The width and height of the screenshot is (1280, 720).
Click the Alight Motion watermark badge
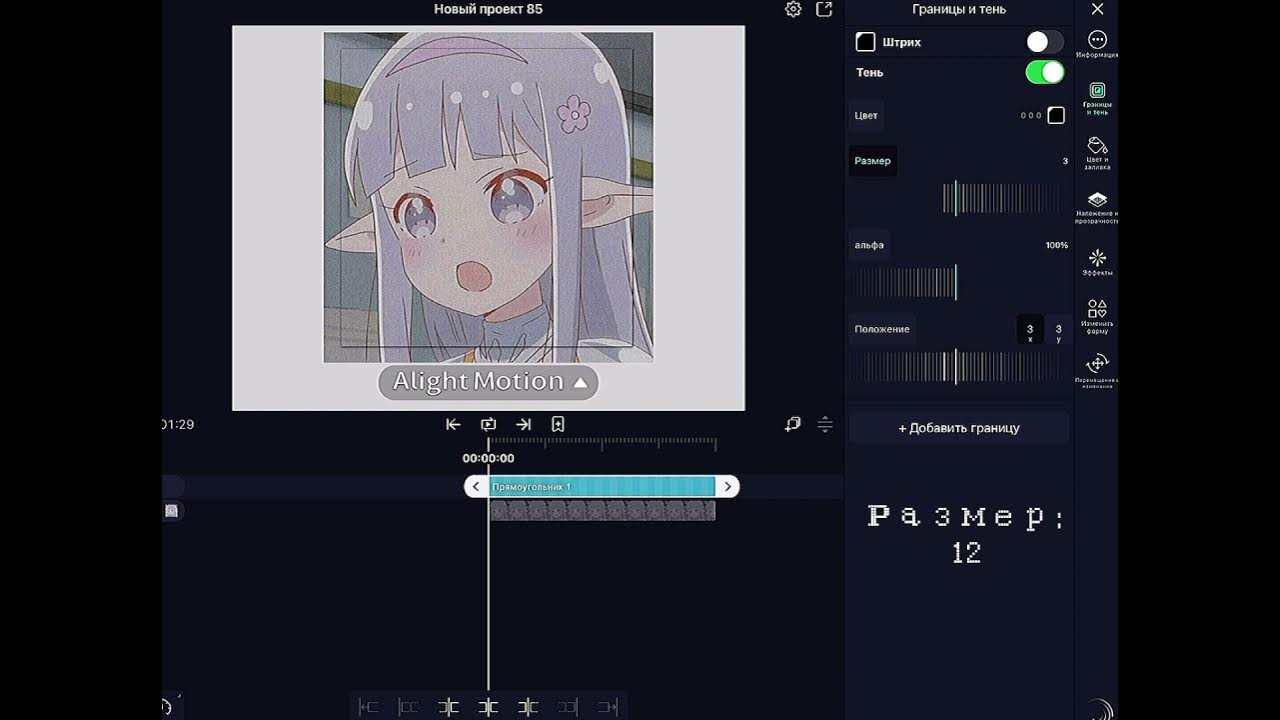click(489, 382)
